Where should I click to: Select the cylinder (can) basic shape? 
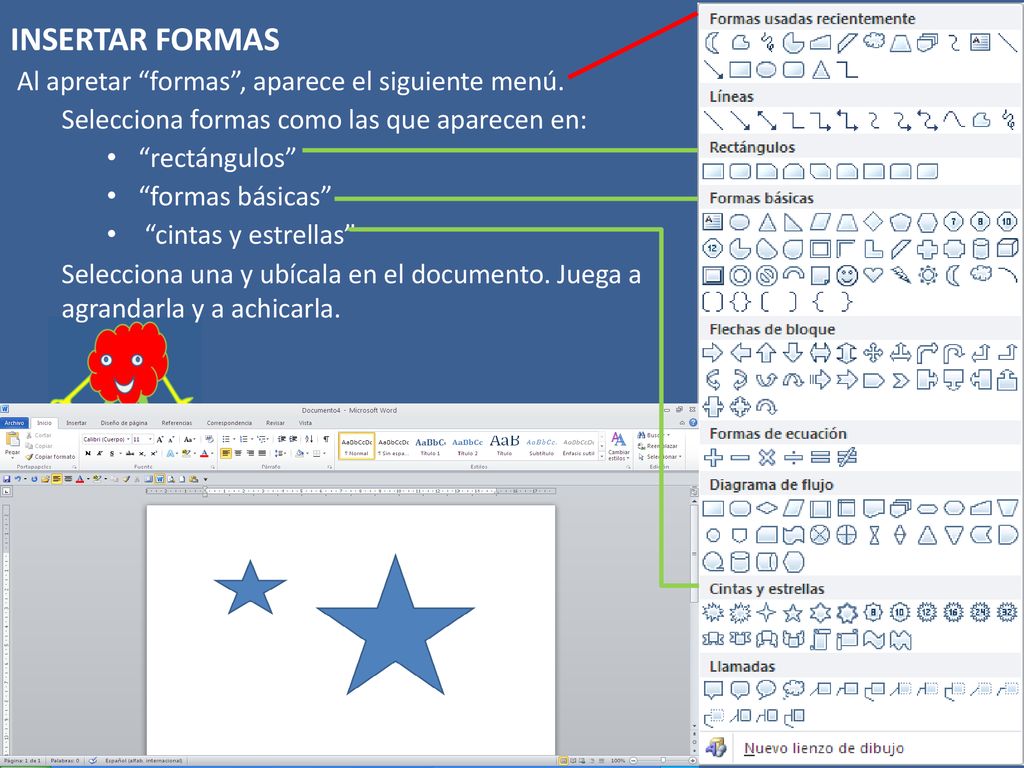tap(980, 249)
